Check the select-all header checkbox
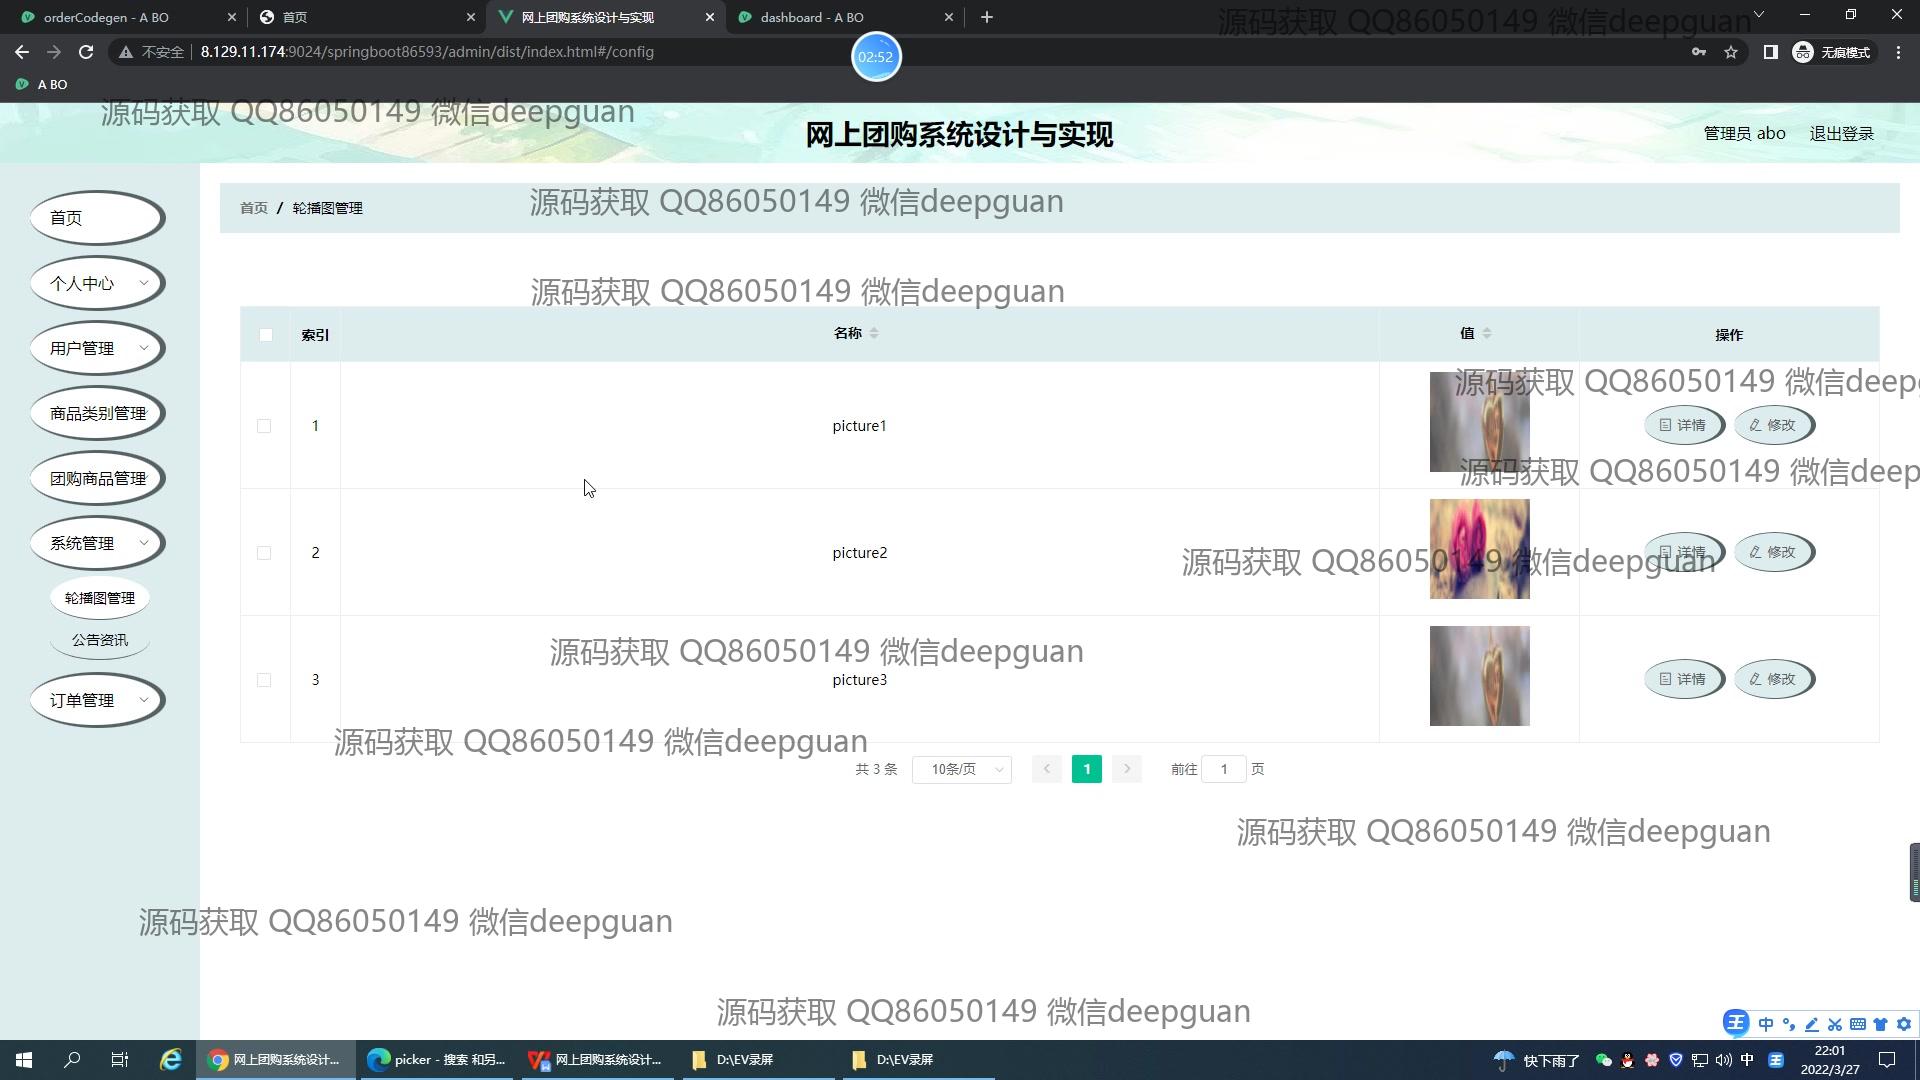The image size is (1920, 1080). (265, 335)
